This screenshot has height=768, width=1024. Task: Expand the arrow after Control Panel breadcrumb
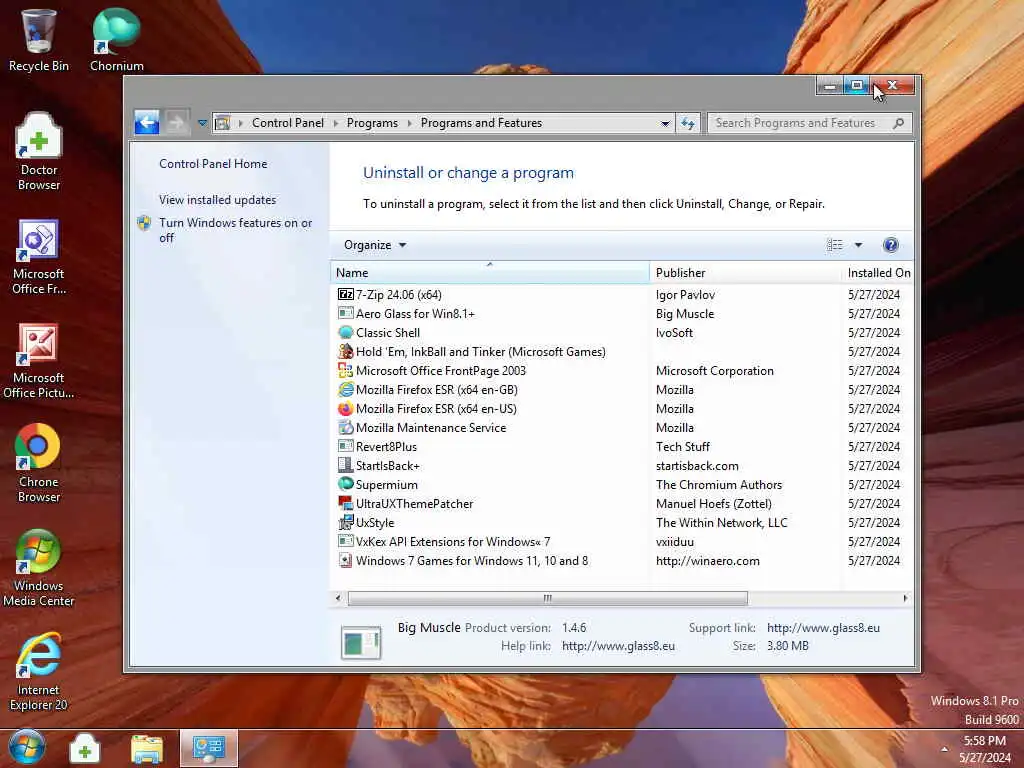click(336, 123)
